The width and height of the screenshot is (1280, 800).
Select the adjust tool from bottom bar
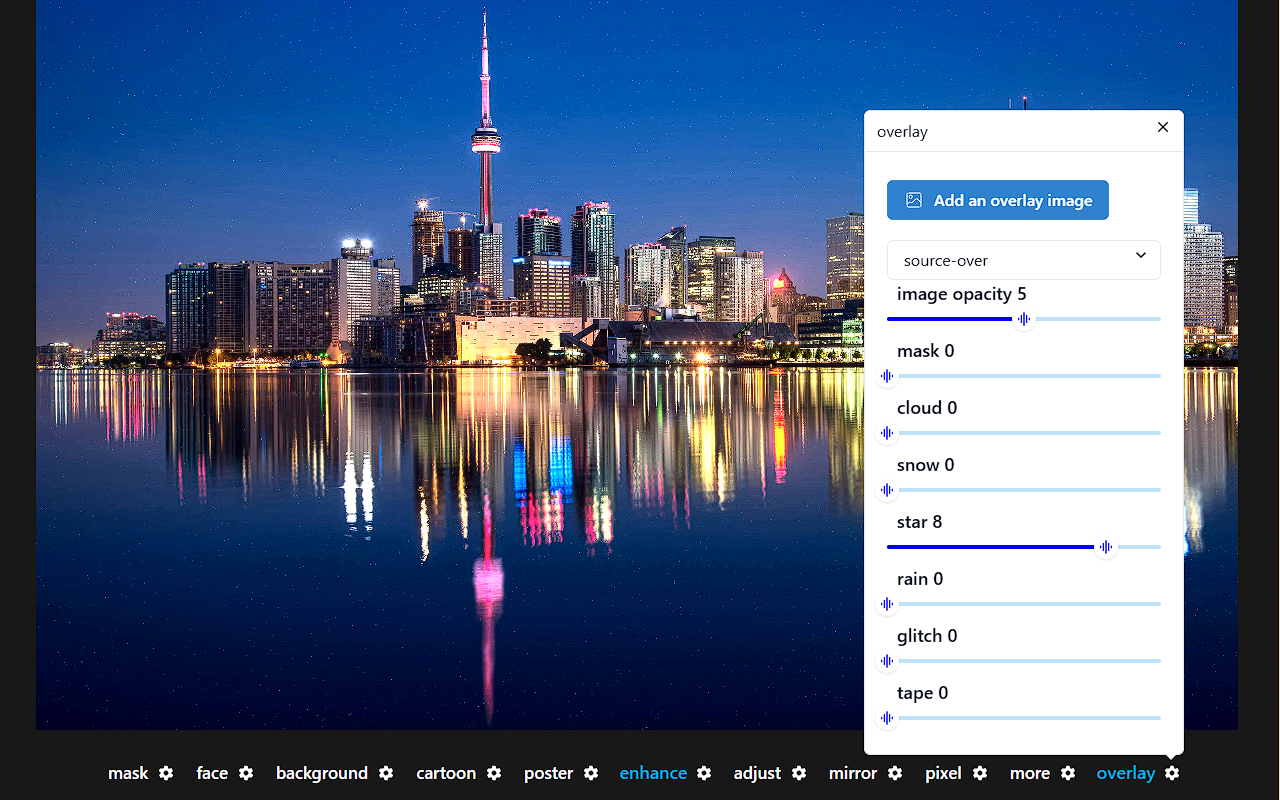(756, 773)
